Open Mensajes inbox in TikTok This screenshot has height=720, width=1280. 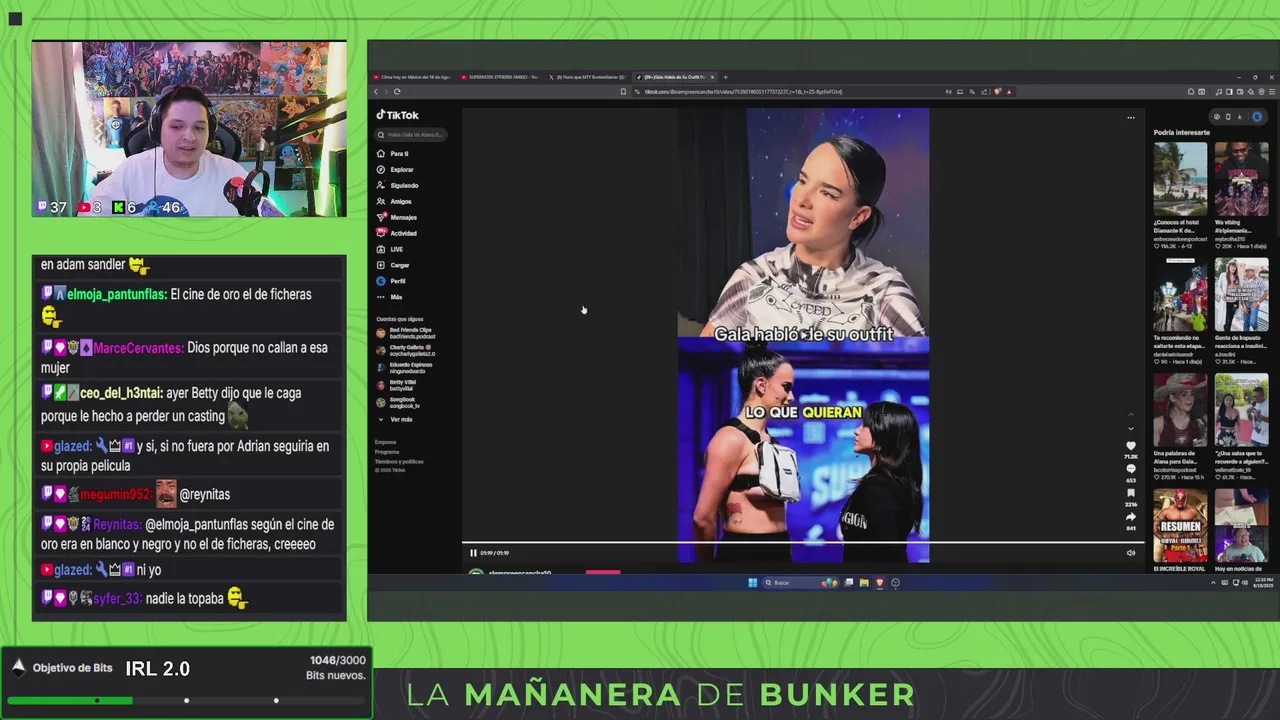[397, 217]
